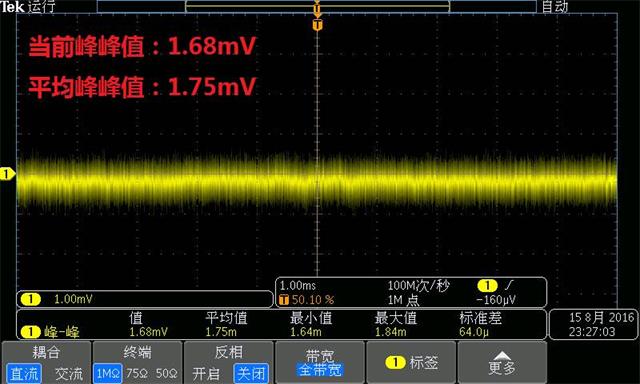Click channel 1 ground level indicator
Viewport: 640px width, 384px height.
(x=7, y=174)
